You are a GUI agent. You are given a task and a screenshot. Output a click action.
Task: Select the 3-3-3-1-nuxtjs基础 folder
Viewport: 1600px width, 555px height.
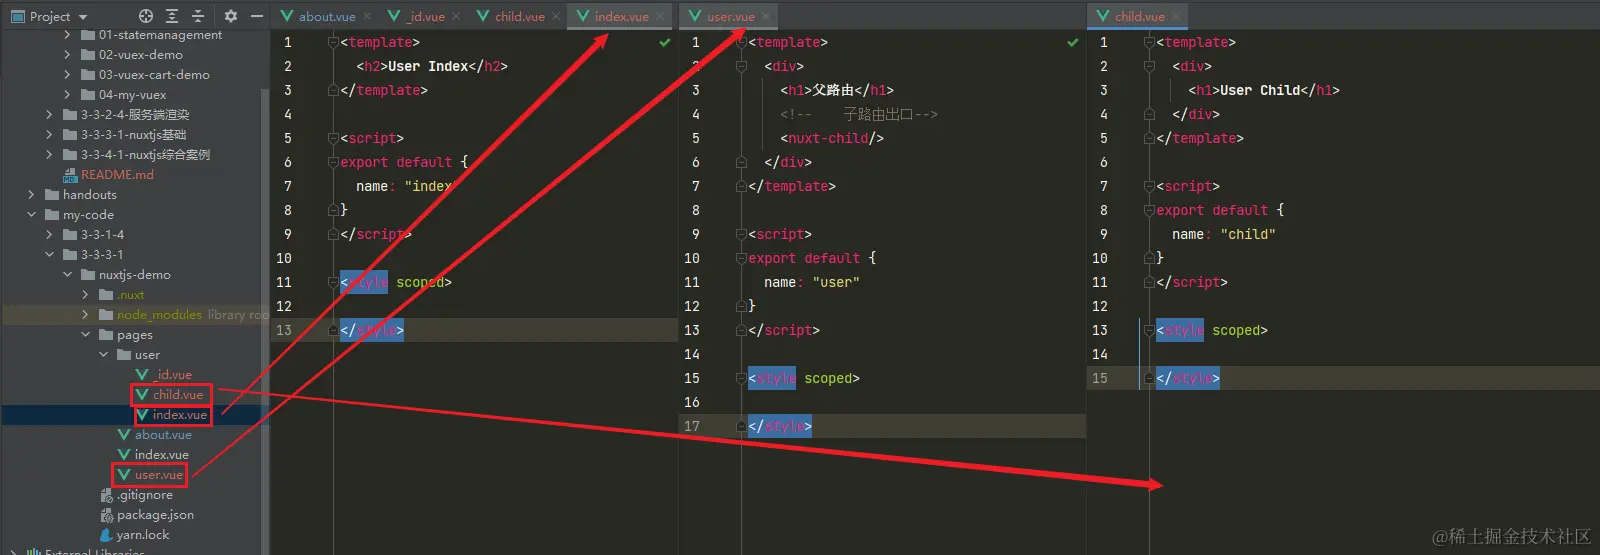[133, 135]
